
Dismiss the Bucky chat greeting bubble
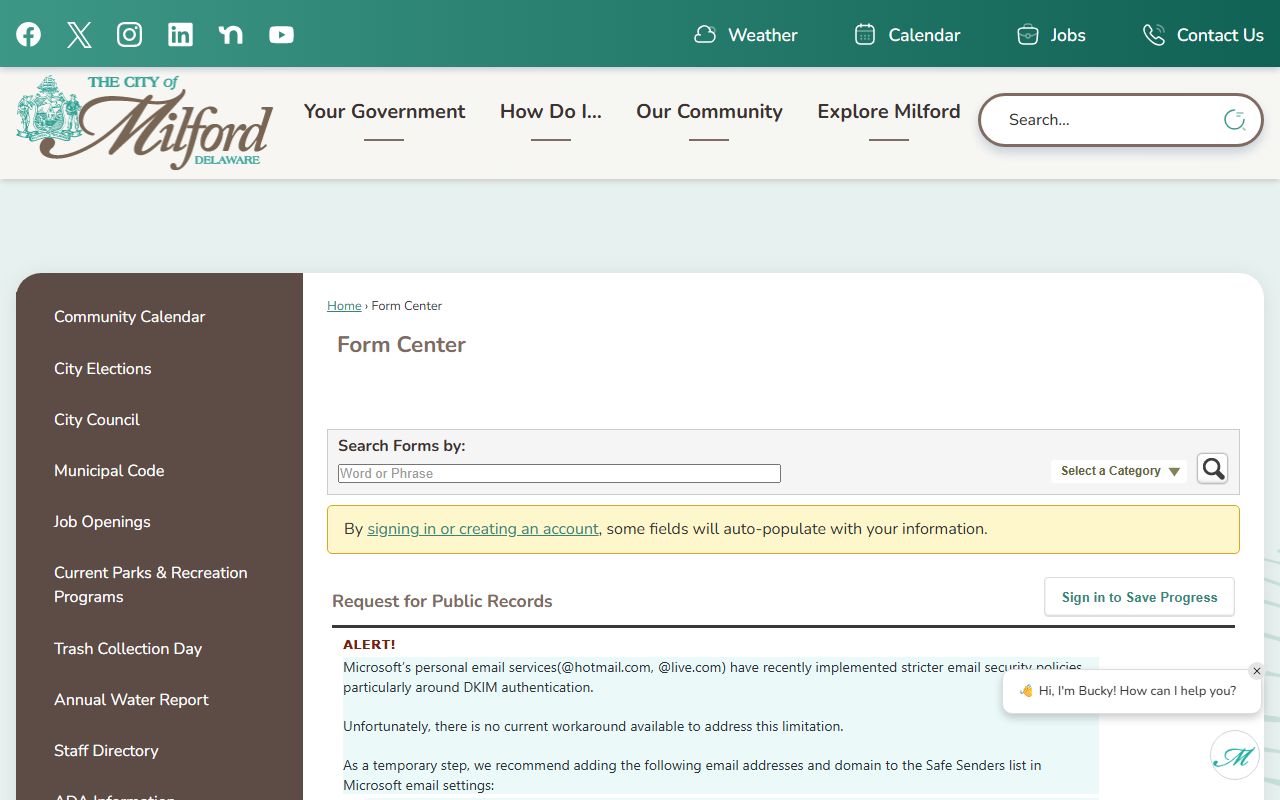tap(1257, 671)
